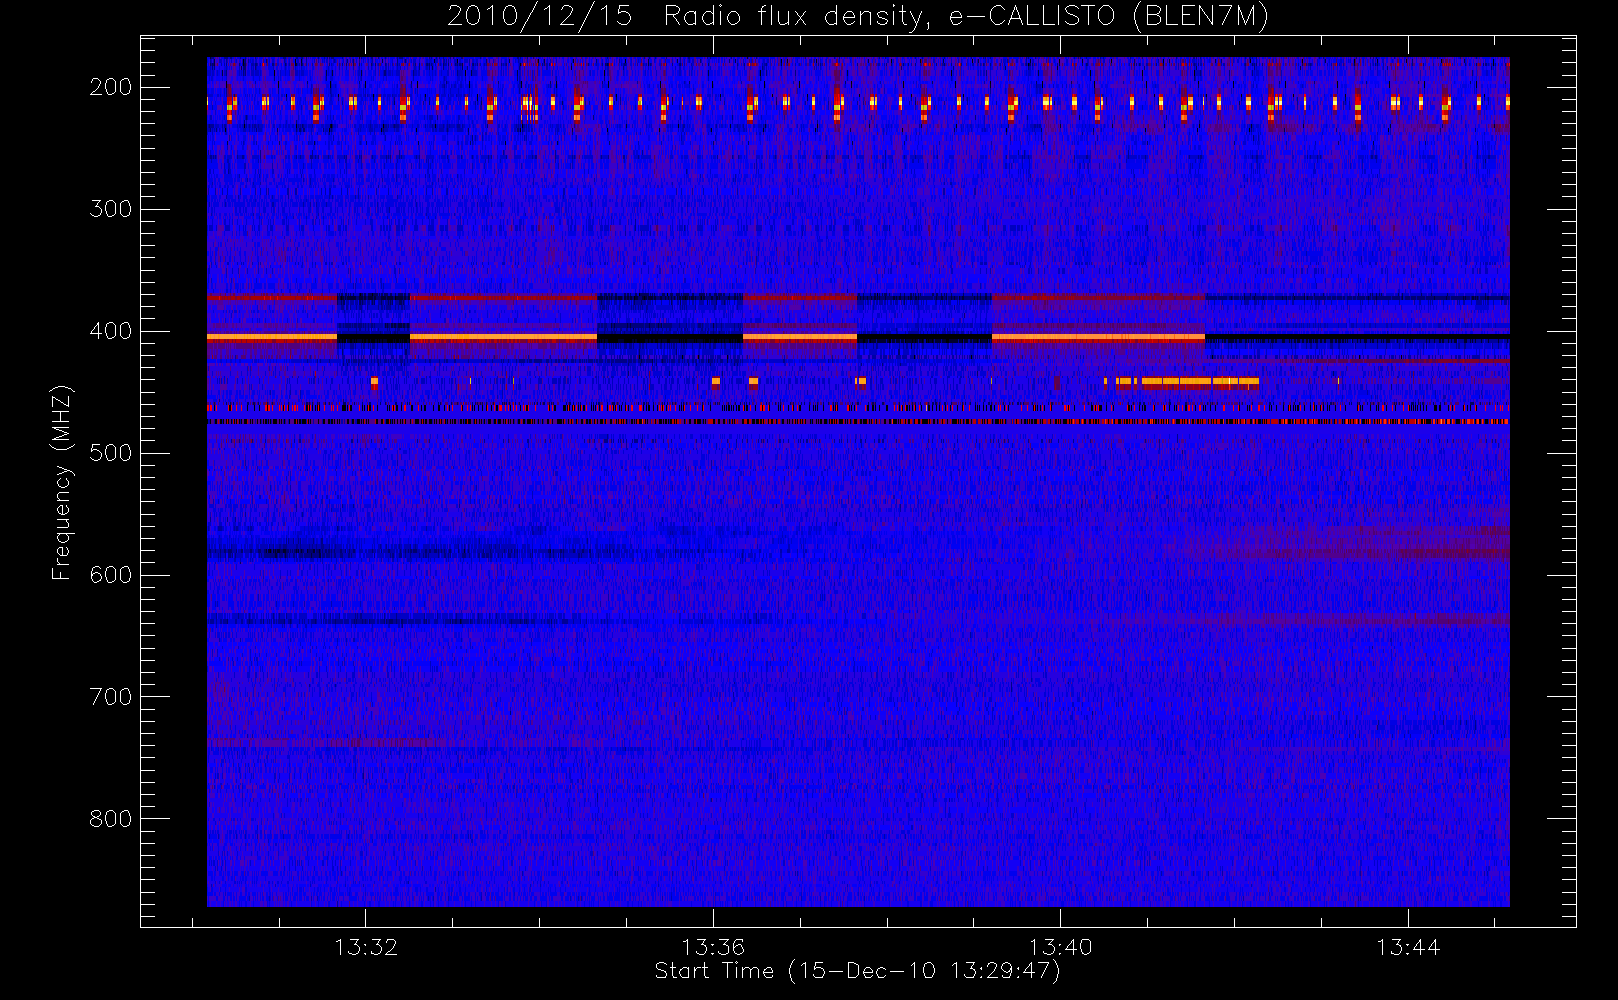Image resolution: width=1618 pixels, height=1000 pixels.
Task: Click the 200 frequency tick label
Action: pyautogui.click(x=111, y=87)
